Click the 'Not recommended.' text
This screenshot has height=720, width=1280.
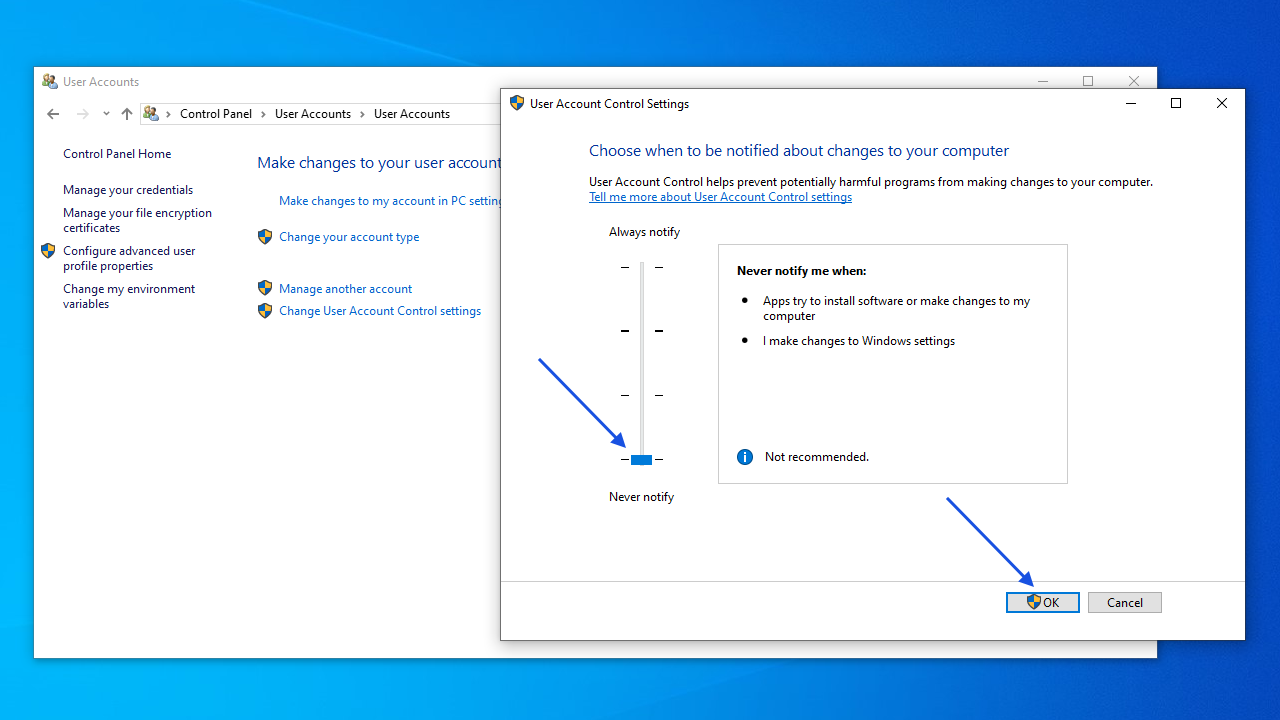click(x=817, y=457)
